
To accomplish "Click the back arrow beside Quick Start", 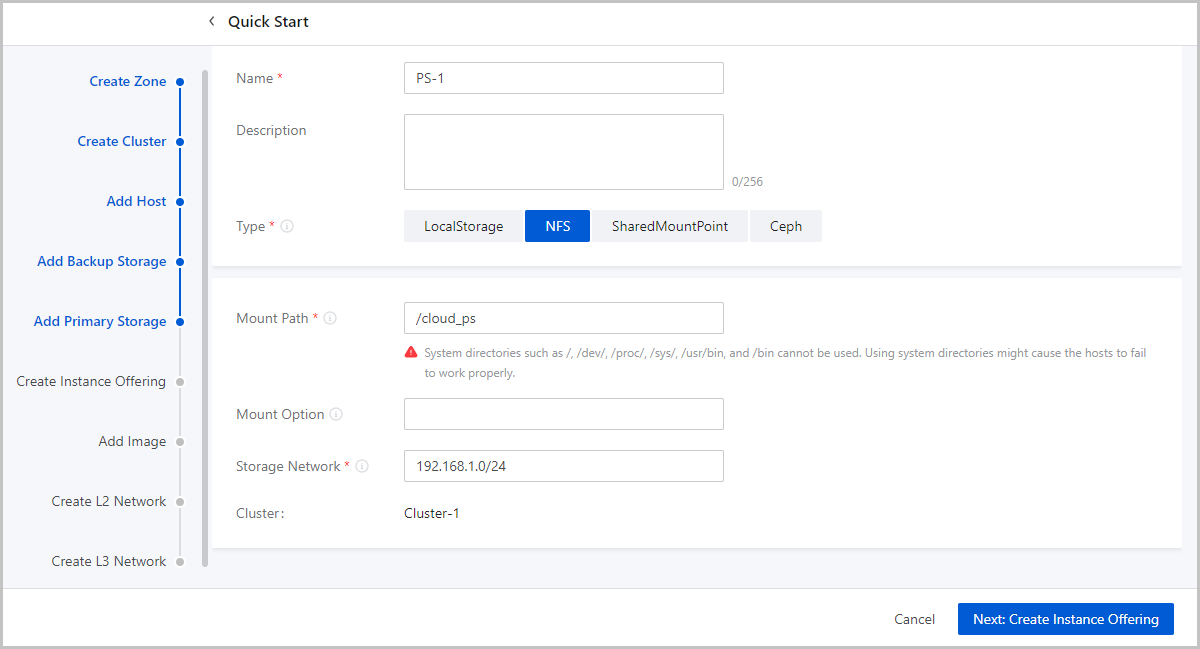I will pos(211,21).
